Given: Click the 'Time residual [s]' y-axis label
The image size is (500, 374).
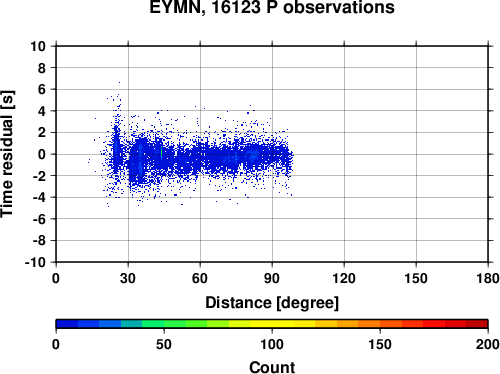Looking at the screenshot, I should 7,154.
